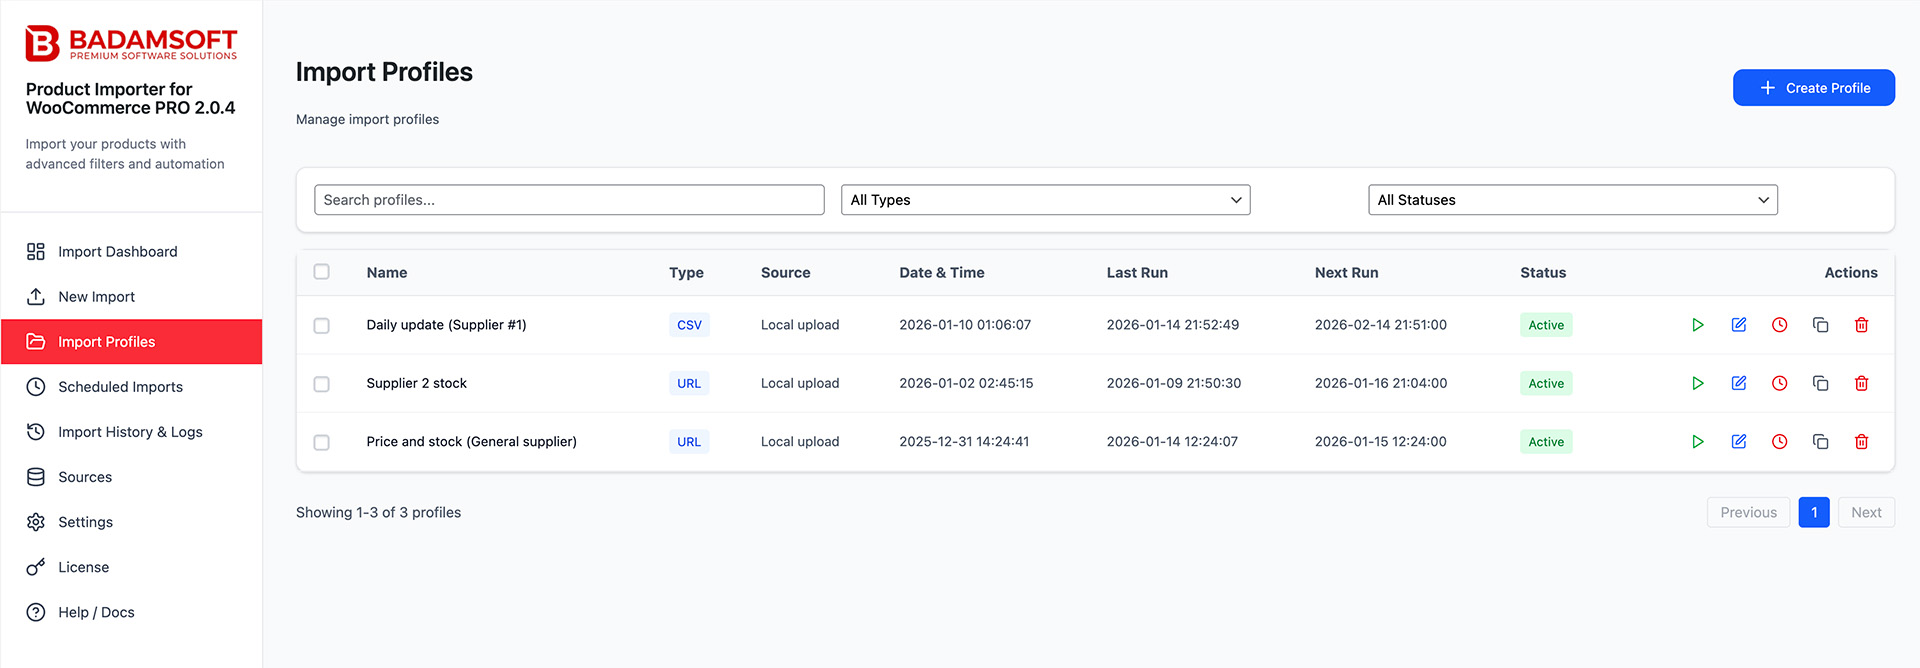Image resolution: width=1920 pixels, height=668 pixels.
Task: Run the Daily update (Supplier #1) profile
Action: tap(1697, 325)
